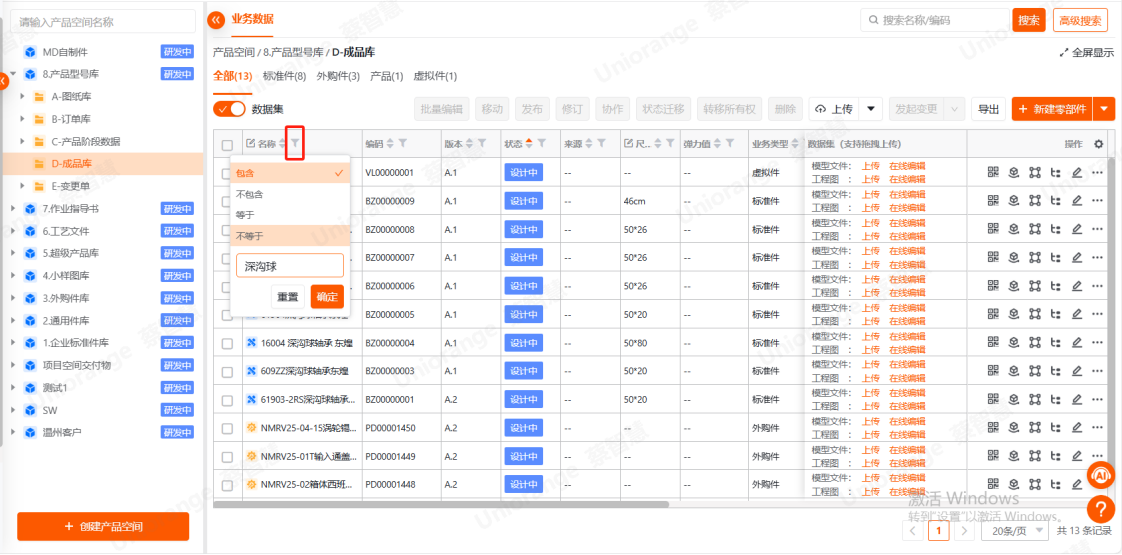Open relation graph icon for row BZ00000001
Viewport: 1122px width, 555px height.
pyautogui.click(x=1034, y=399)
